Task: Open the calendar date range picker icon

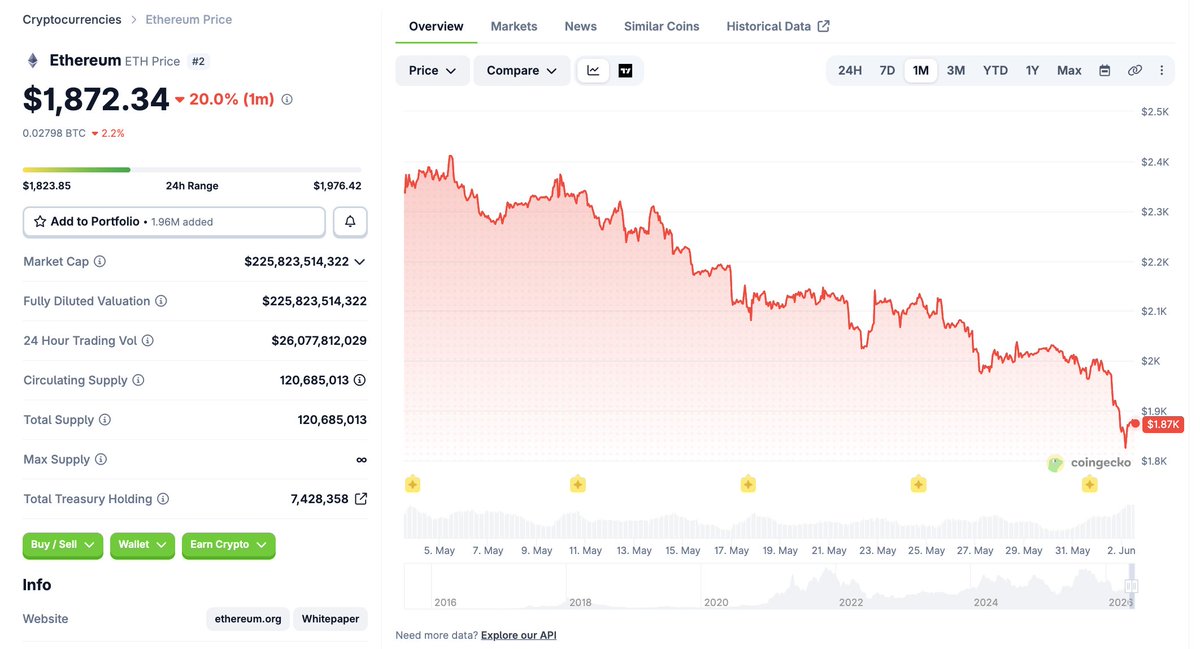Action: pyautogui.click(x=1105, y=70)
